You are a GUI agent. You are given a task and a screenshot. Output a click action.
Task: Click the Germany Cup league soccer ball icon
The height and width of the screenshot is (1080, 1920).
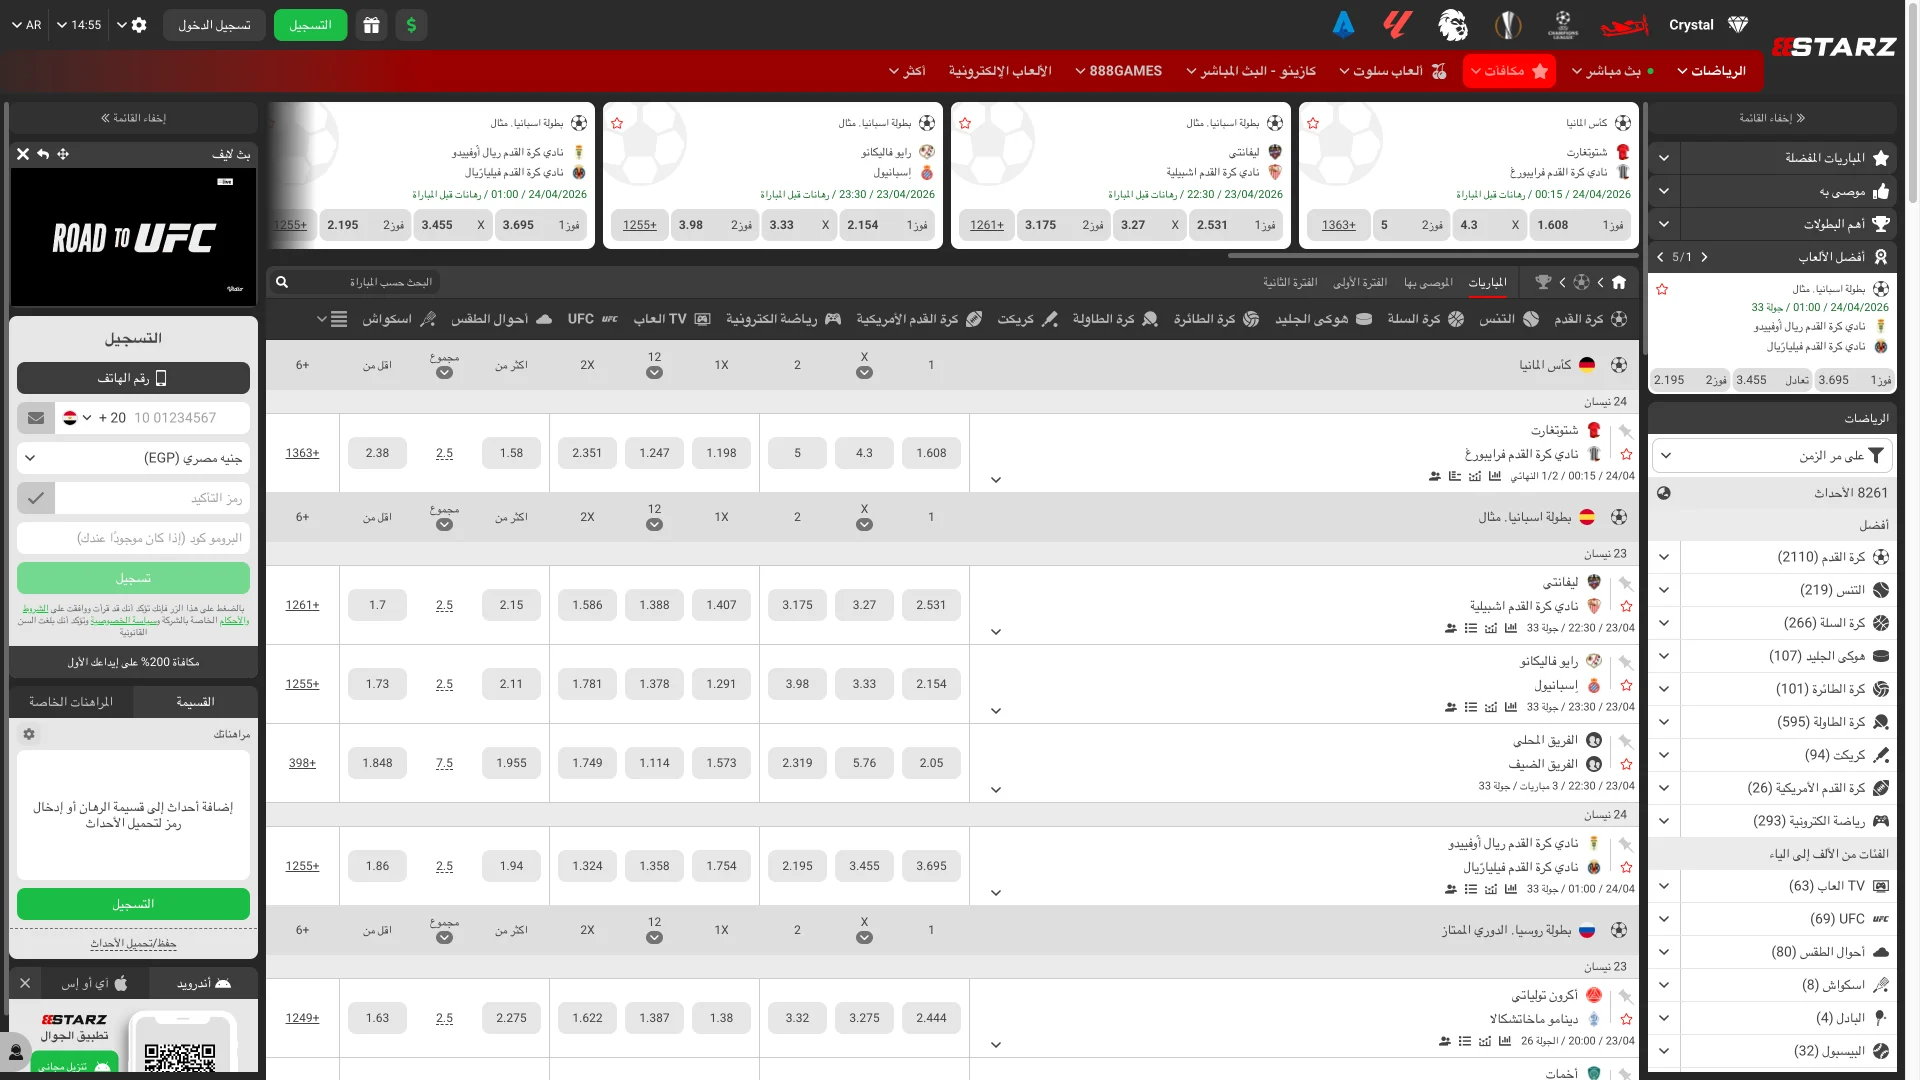1619,365
